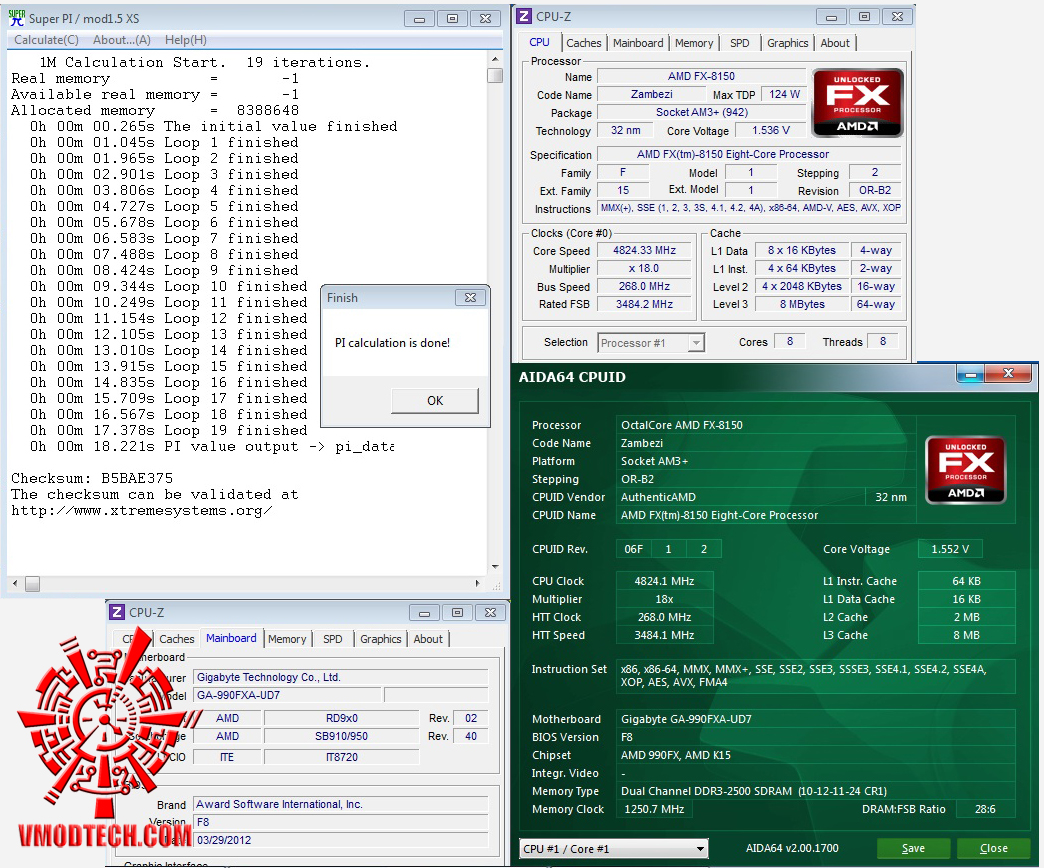Click scroll down arrow in Super PI
The image size is (1044, 868).
[x=495, y=566]
